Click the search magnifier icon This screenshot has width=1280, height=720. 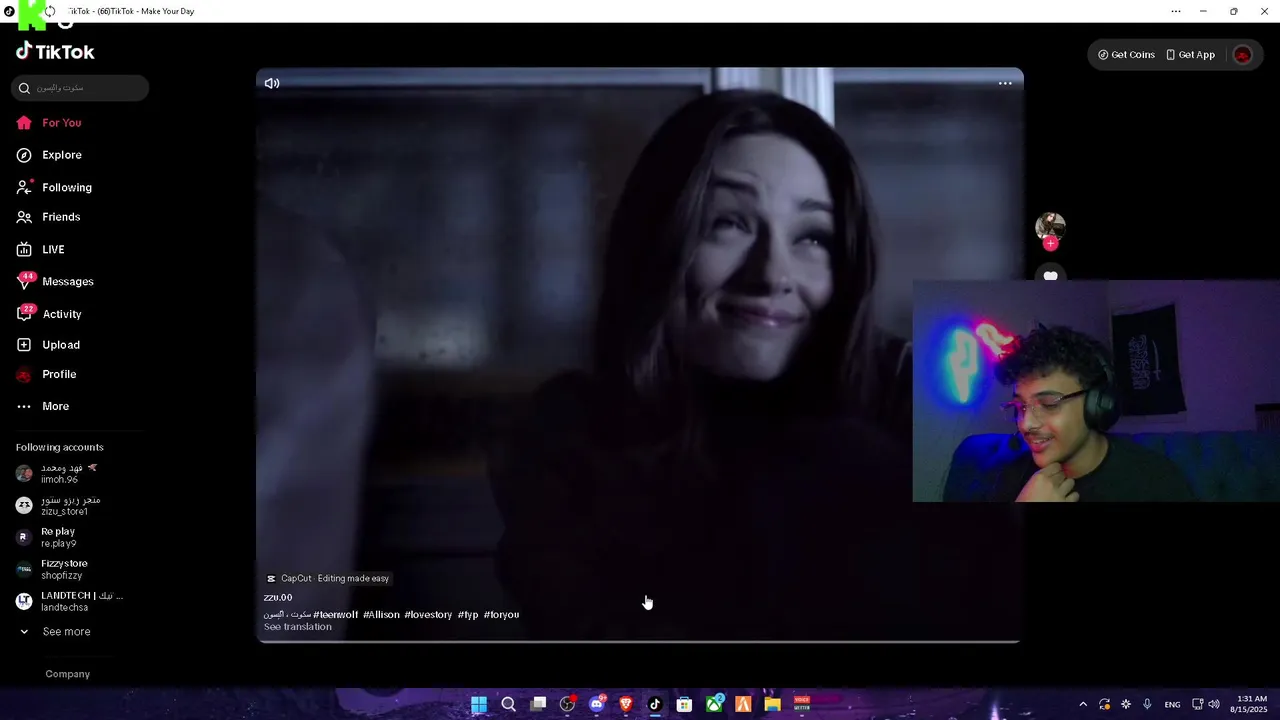[24, 88]
